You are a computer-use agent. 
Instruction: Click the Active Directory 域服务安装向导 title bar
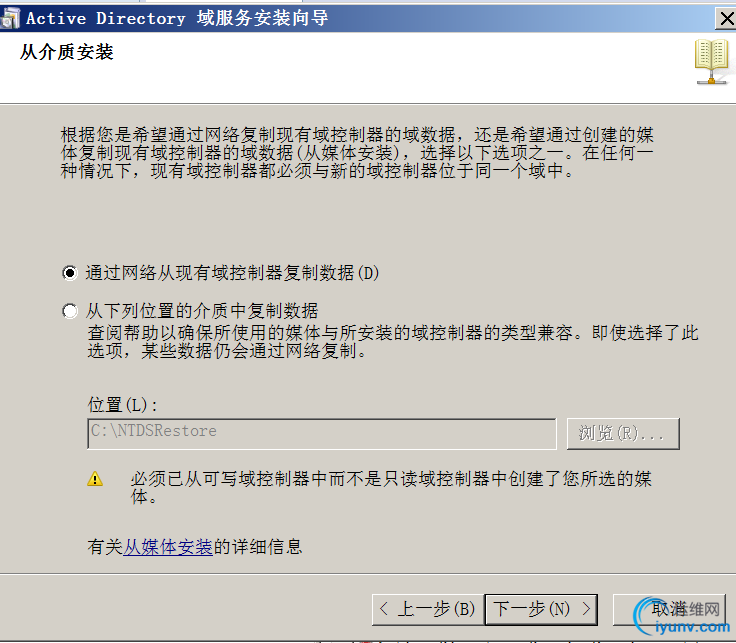click(x=357, y=19)
